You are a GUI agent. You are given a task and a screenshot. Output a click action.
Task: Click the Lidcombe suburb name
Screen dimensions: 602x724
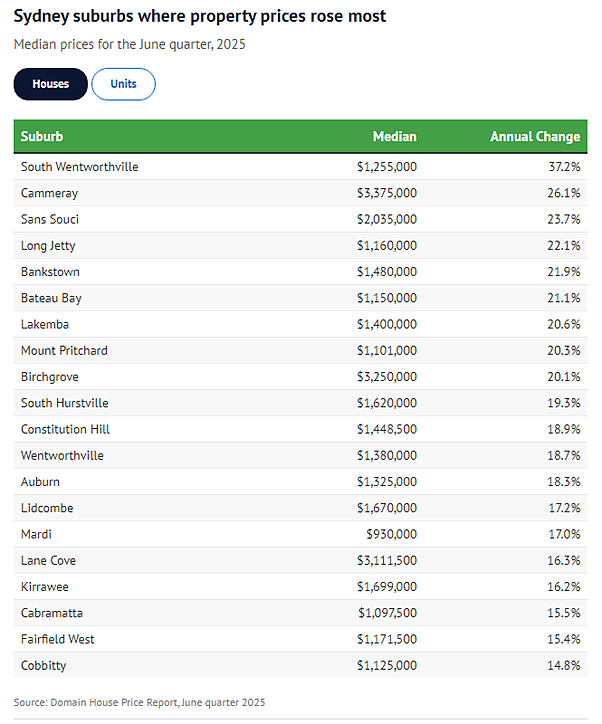pos(47,508)
